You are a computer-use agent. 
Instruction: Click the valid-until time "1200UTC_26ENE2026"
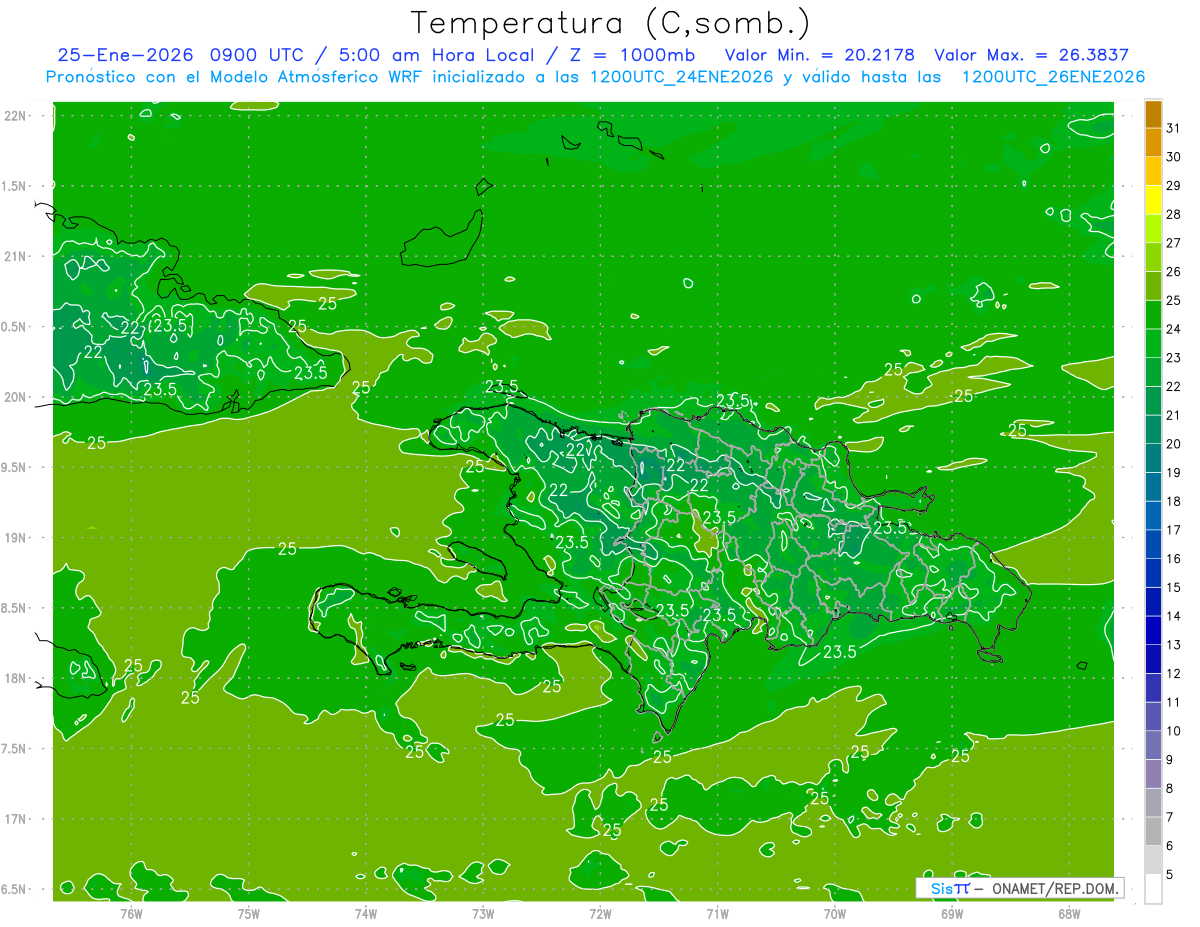pyautogui.click(x=1053, y=77)
